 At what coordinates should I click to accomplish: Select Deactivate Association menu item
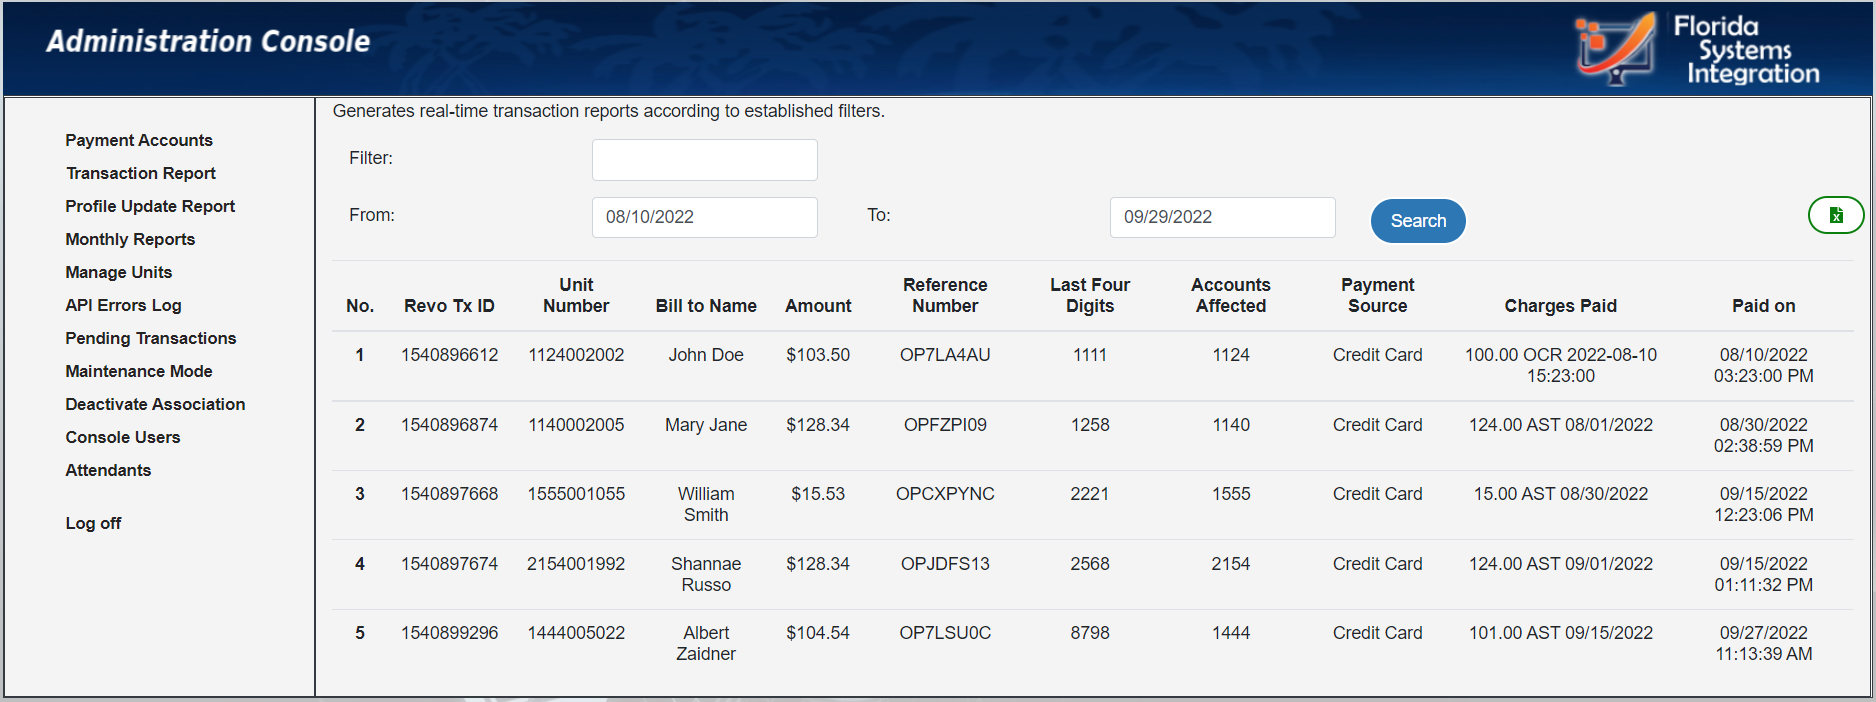[x=155, y=404]
